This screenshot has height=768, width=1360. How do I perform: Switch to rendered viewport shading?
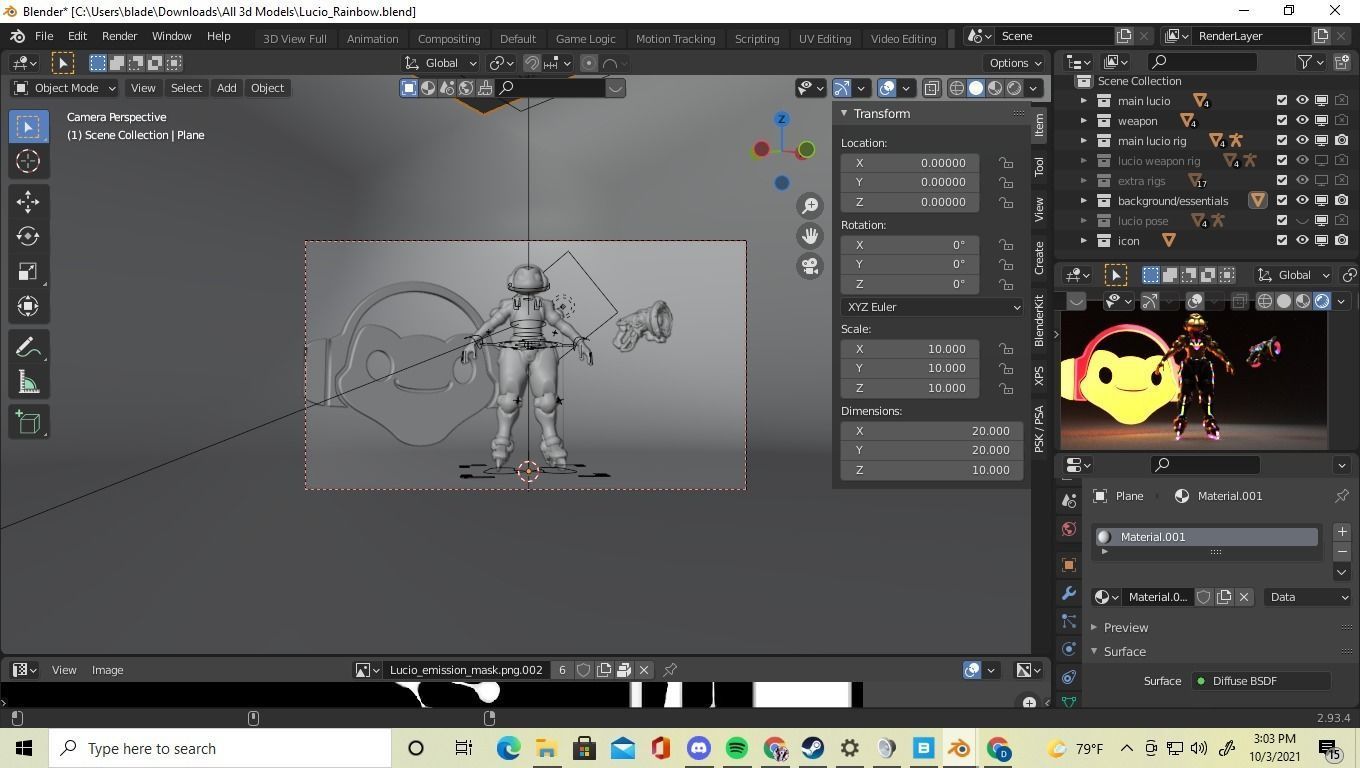1014,88
